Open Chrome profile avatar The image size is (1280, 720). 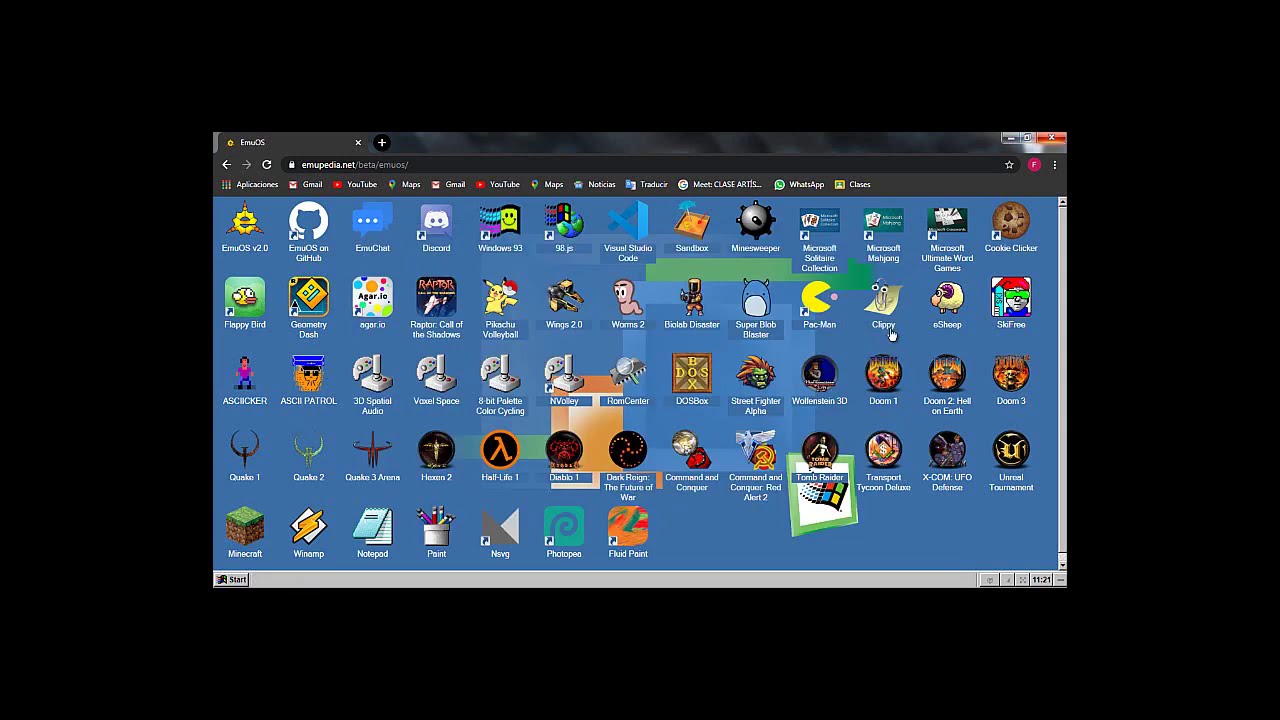click(x=1034, y=165)
